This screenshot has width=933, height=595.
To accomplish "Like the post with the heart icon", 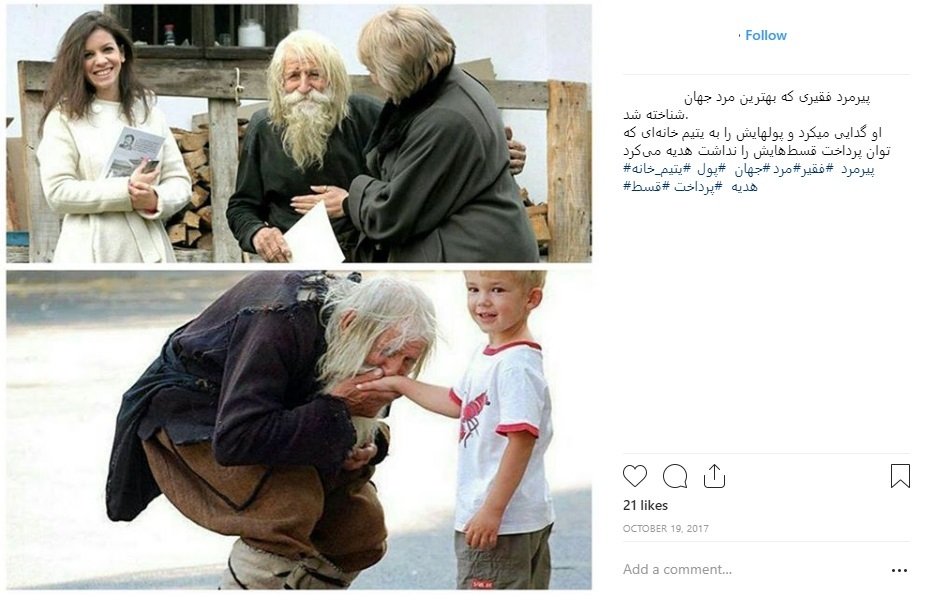I will point(634,476).
